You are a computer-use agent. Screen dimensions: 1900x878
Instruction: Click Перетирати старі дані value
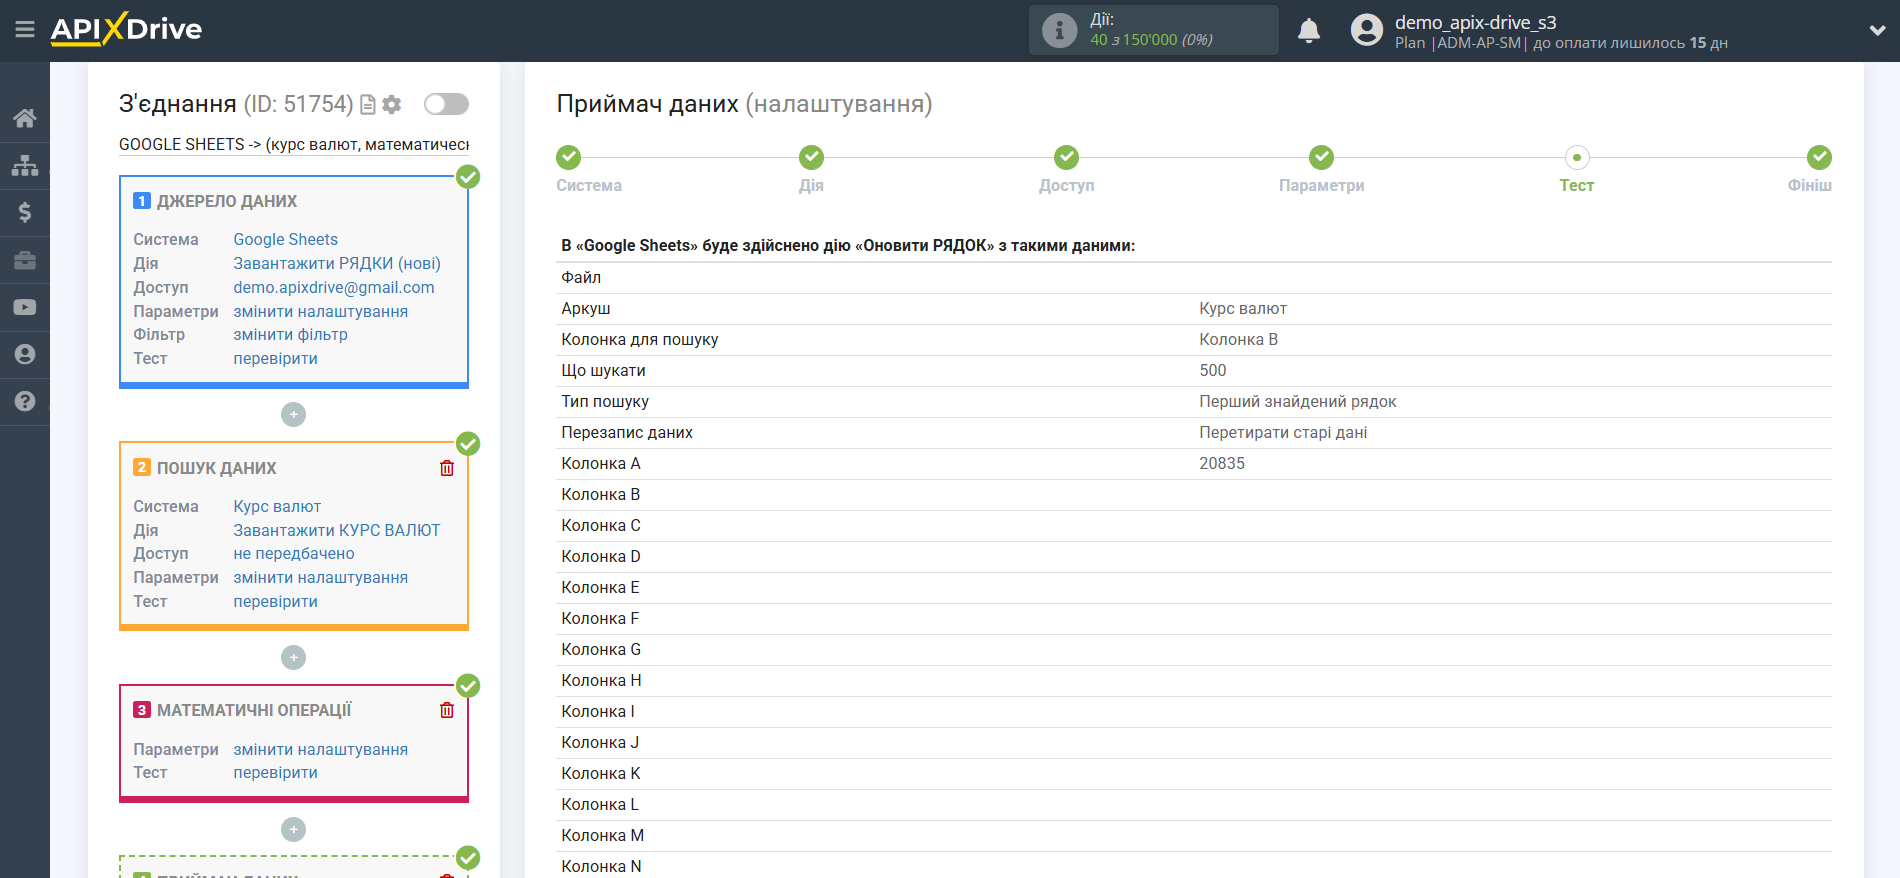[x=1283, y=432]
